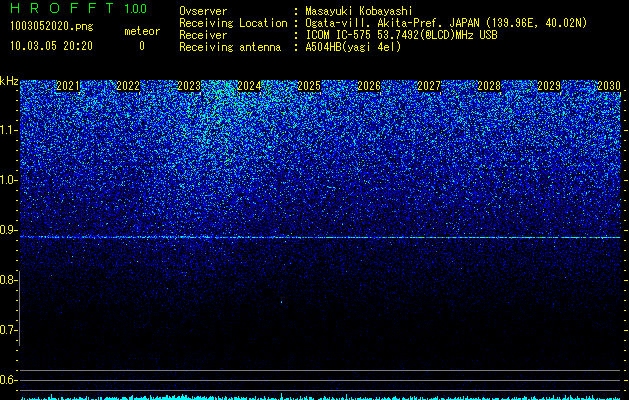Click the 2028 time marker
Image resolution: width=629 pixels, height=400 pixels.
point(489,86)
